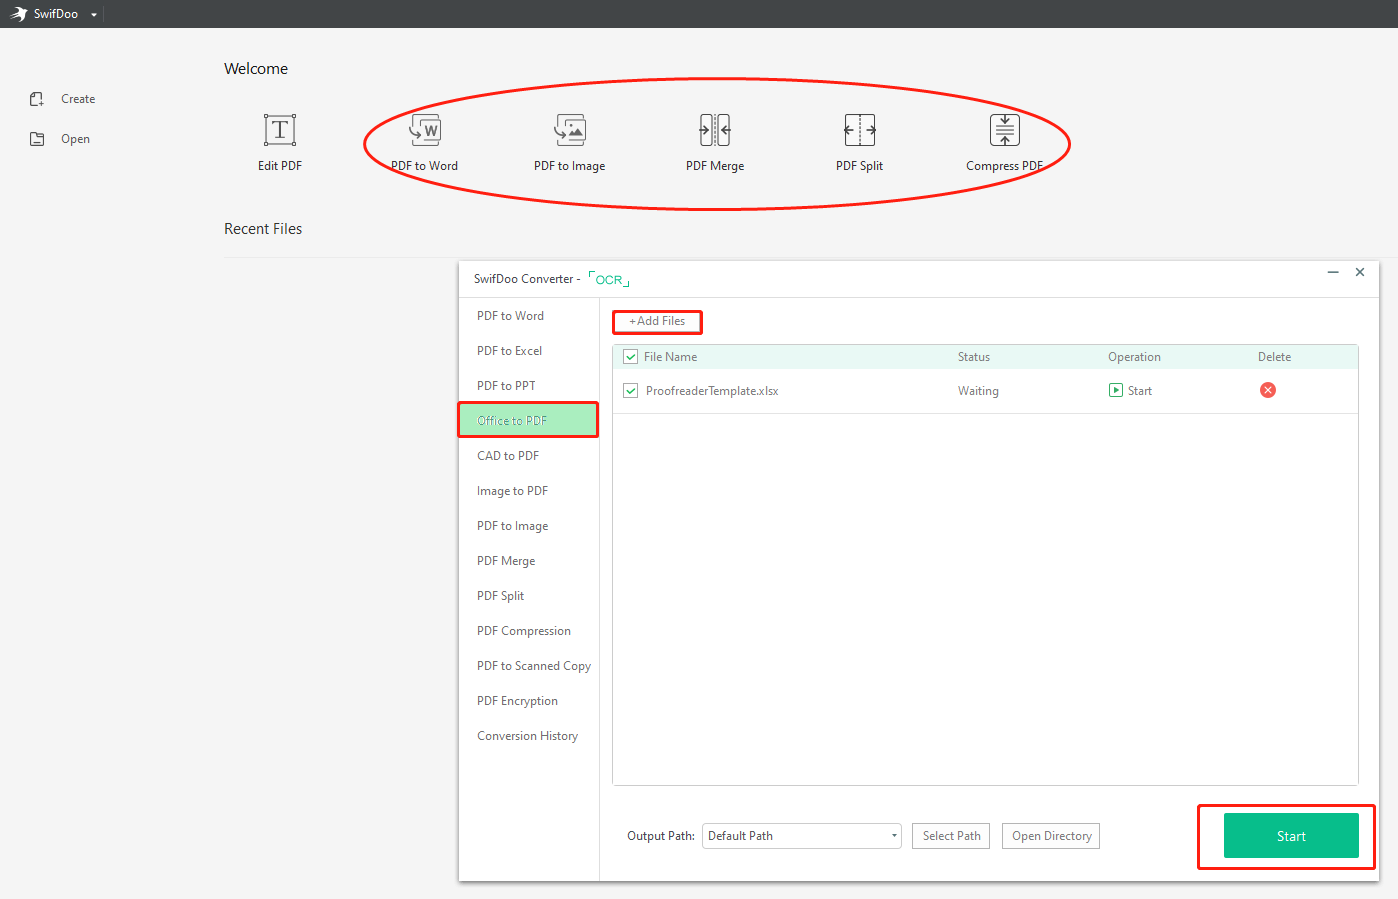Viewport: 1398px width, 899px height.
Task: Open the PDF to Image welcome icon
Action: 570,130
